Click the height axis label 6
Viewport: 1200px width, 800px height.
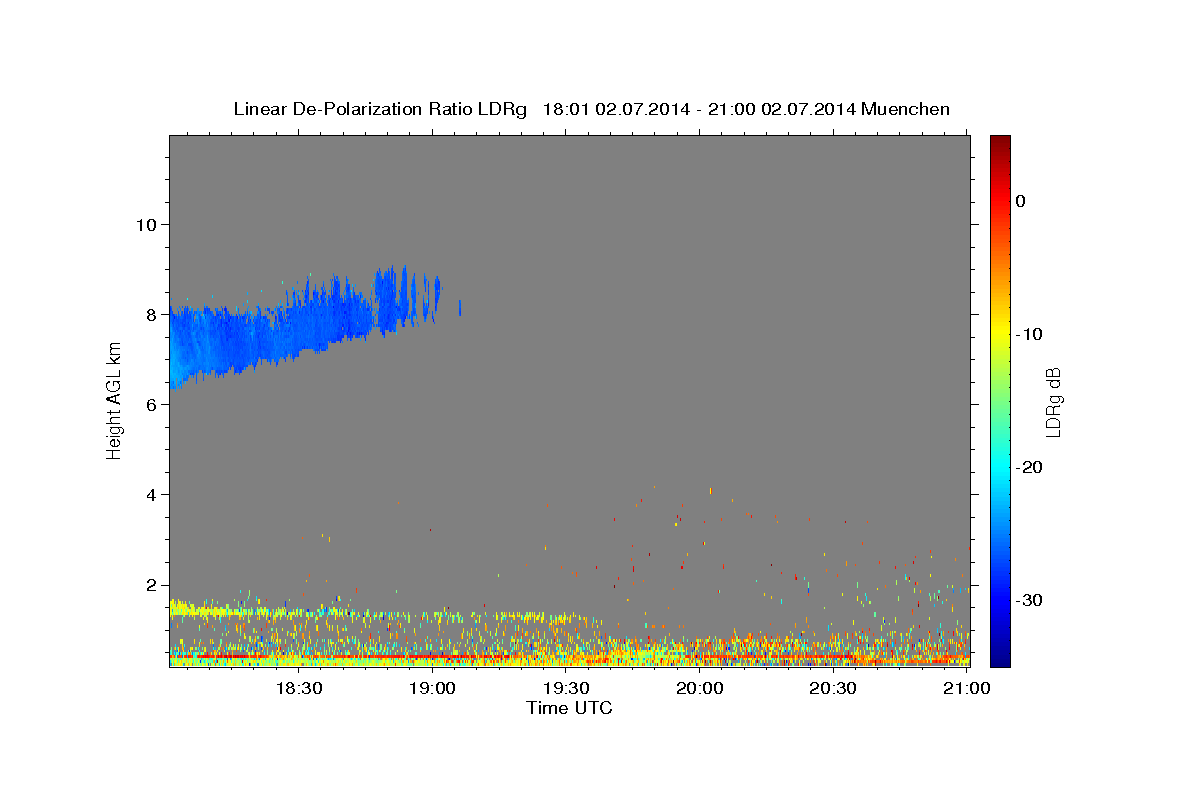150,404
